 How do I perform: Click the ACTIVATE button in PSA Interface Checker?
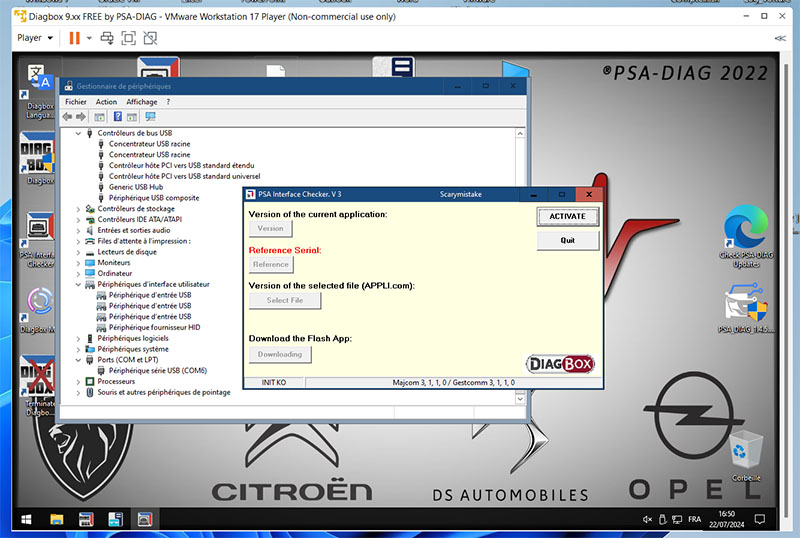(x=567, y=216)
